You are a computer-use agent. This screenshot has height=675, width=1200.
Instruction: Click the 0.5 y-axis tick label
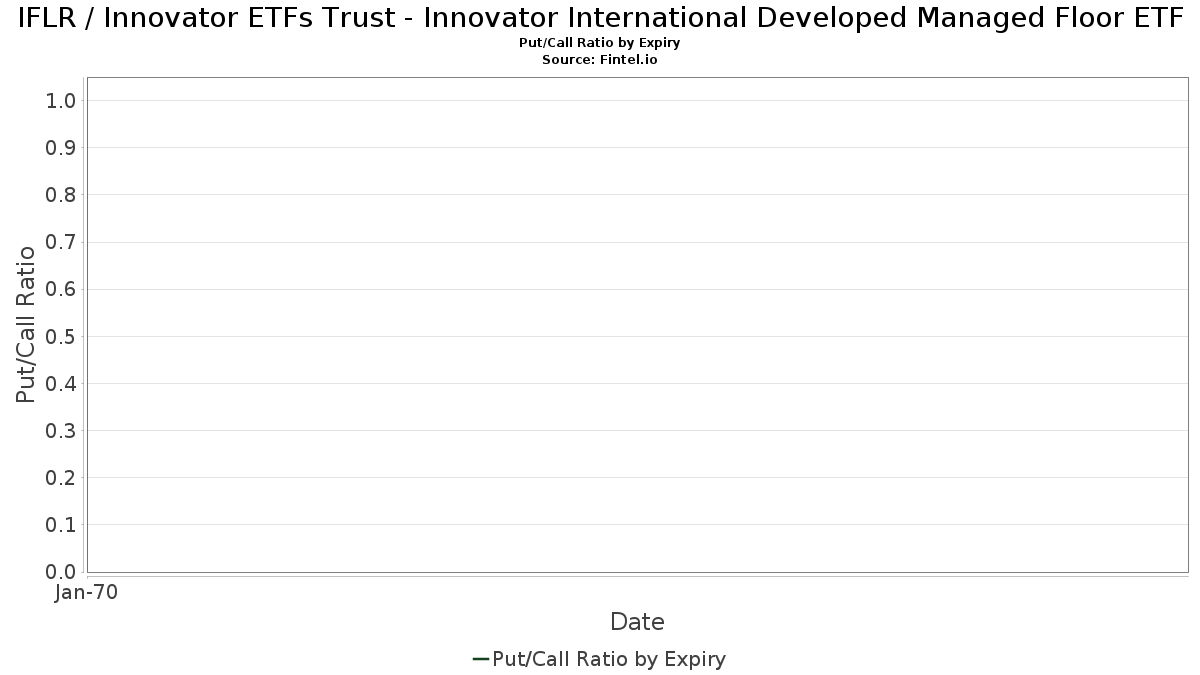pos(61,336)
